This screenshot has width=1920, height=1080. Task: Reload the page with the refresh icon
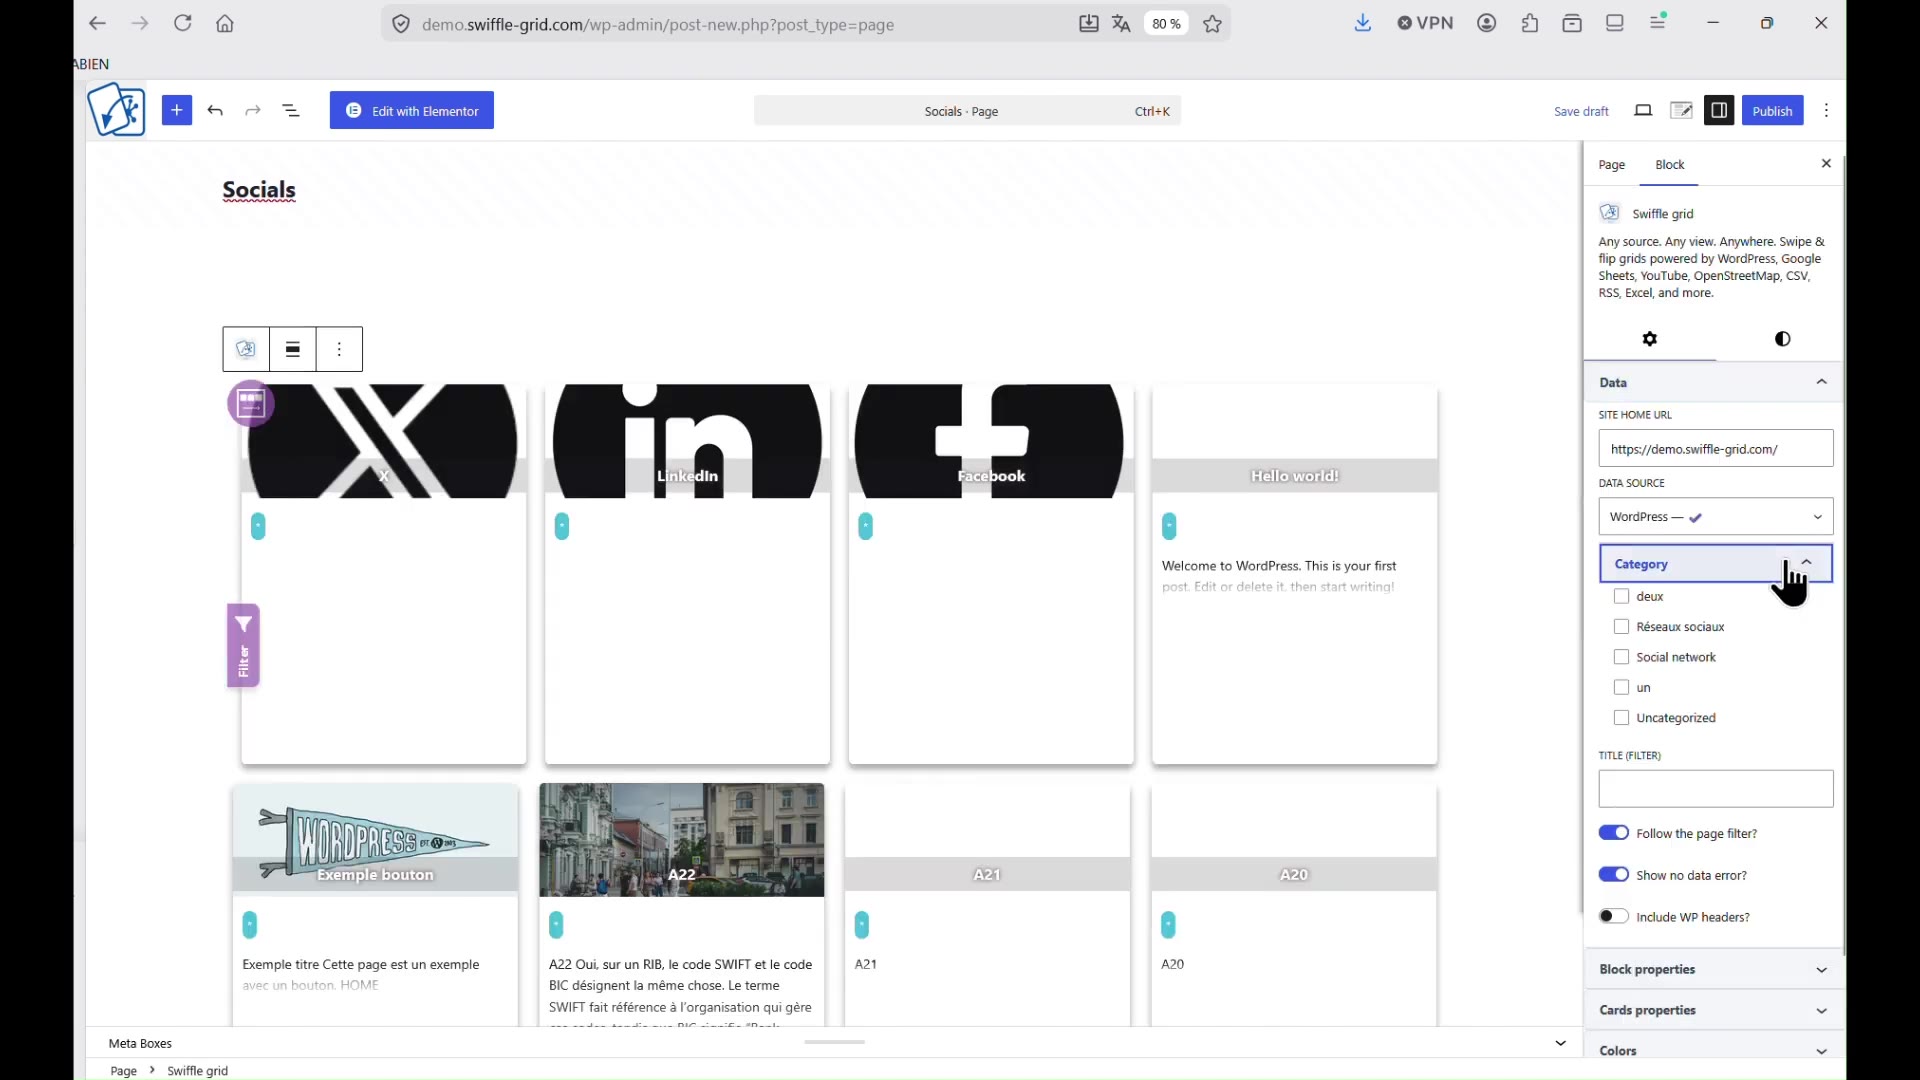click(183, 23)
